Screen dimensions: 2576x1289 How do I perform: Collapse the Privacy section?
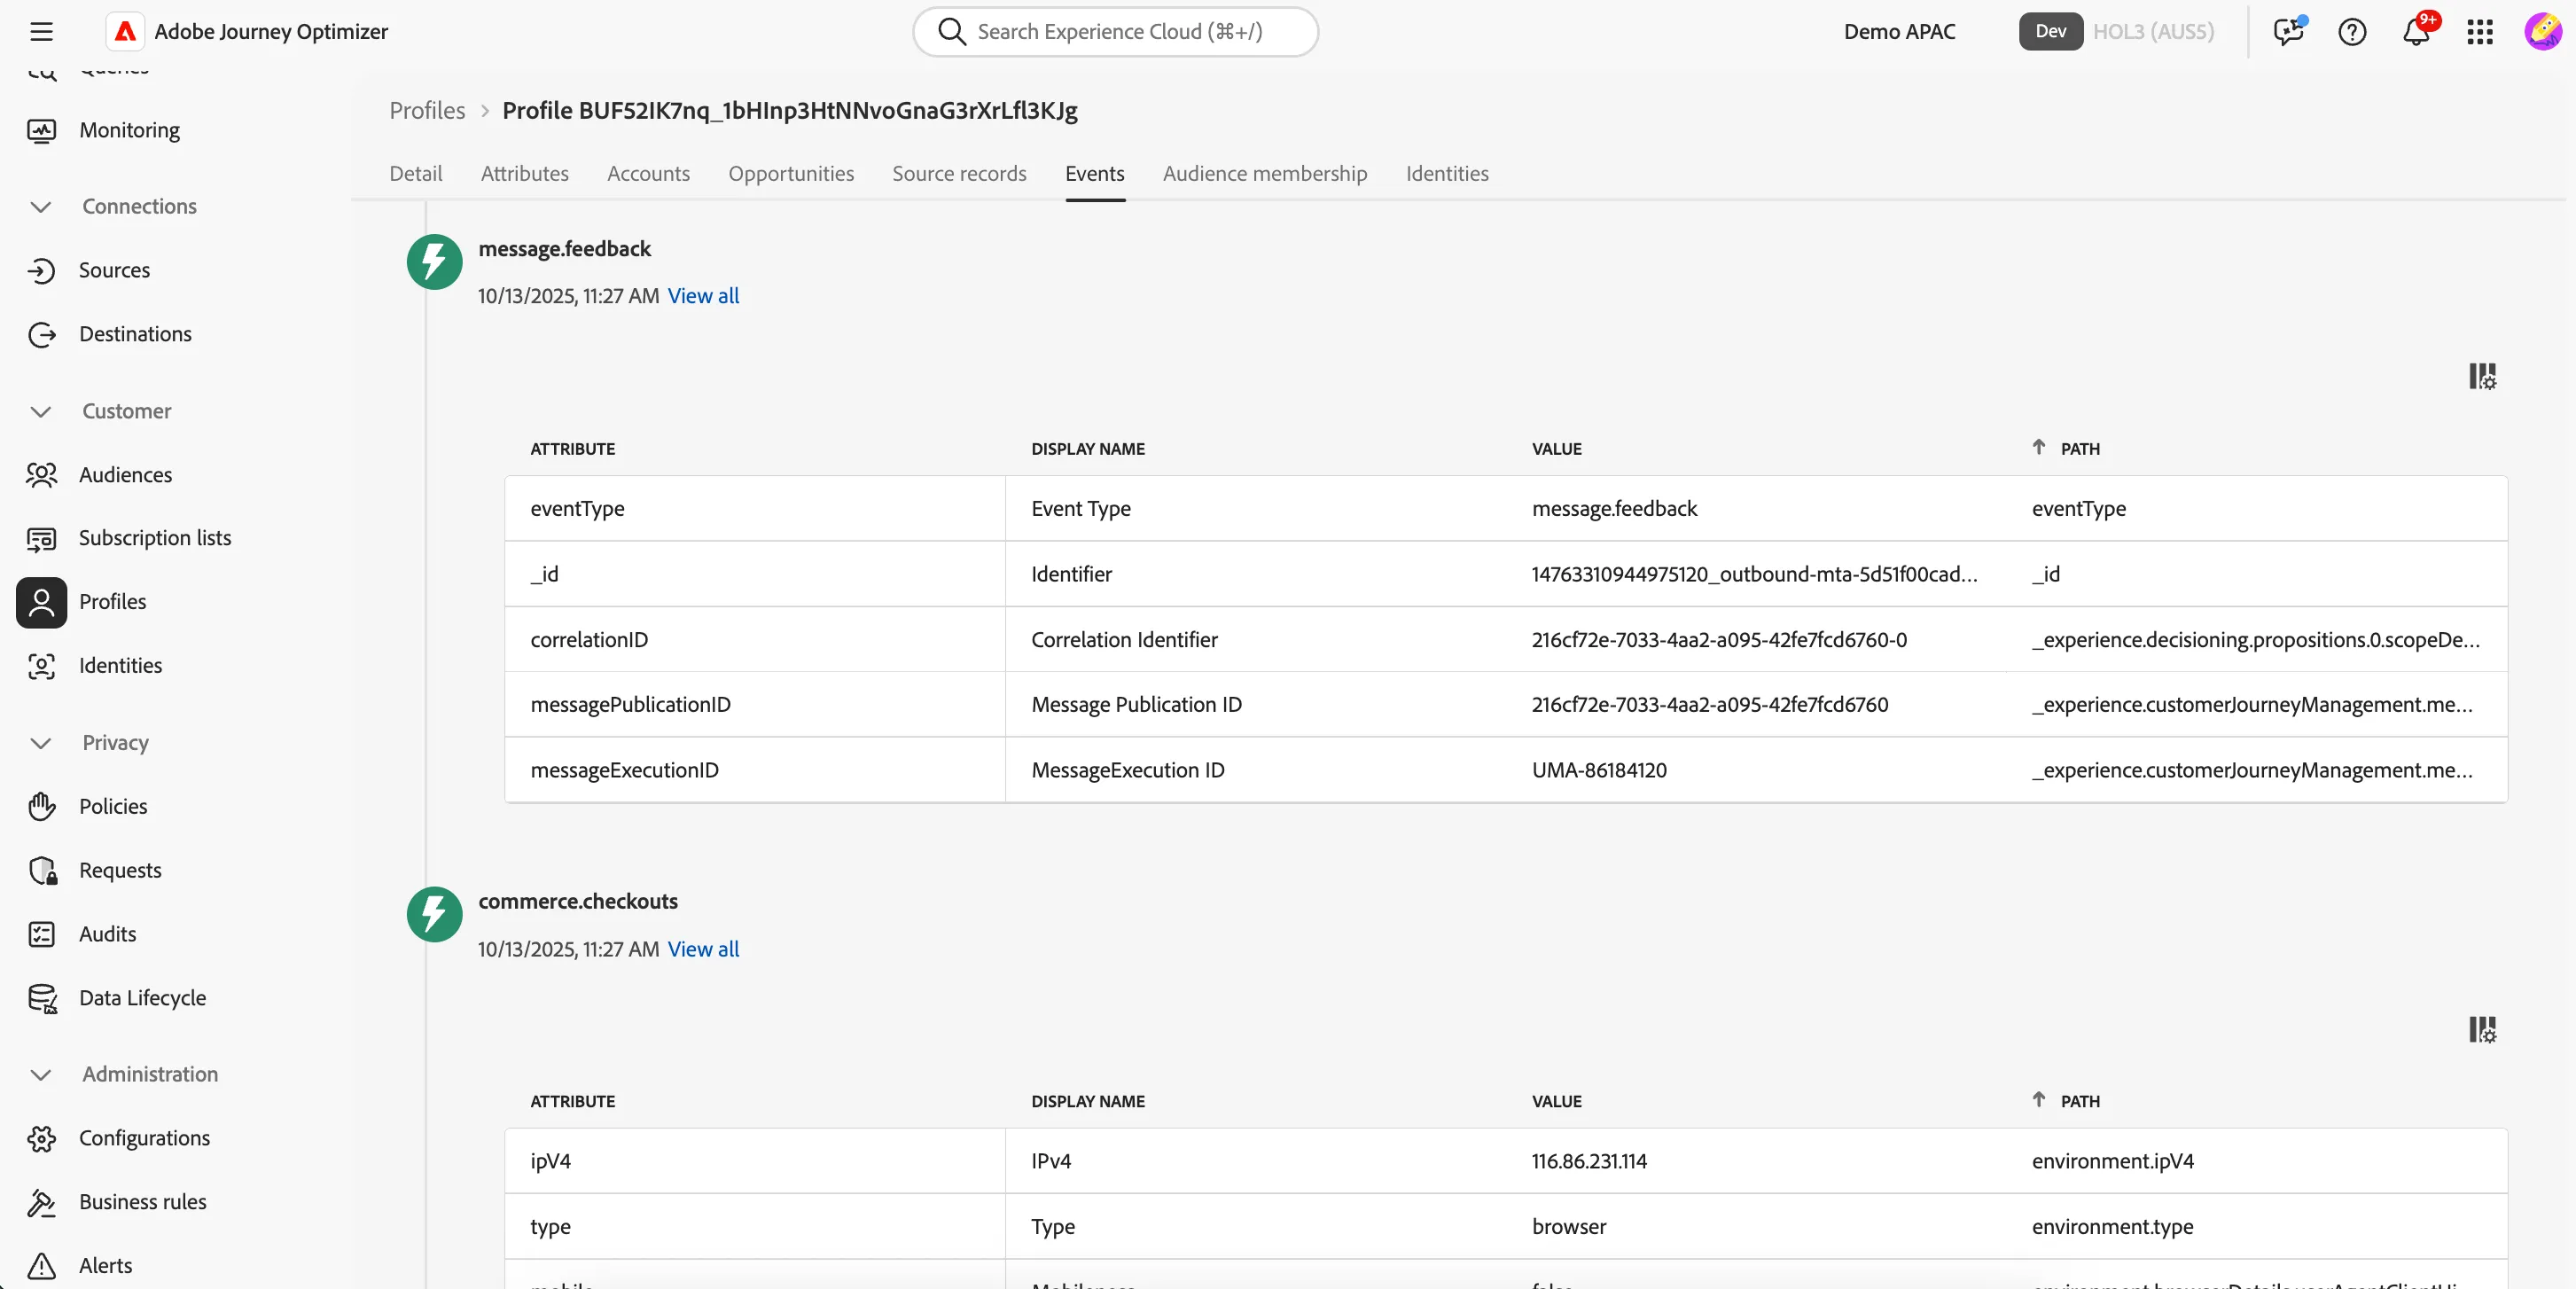[40, 743]
